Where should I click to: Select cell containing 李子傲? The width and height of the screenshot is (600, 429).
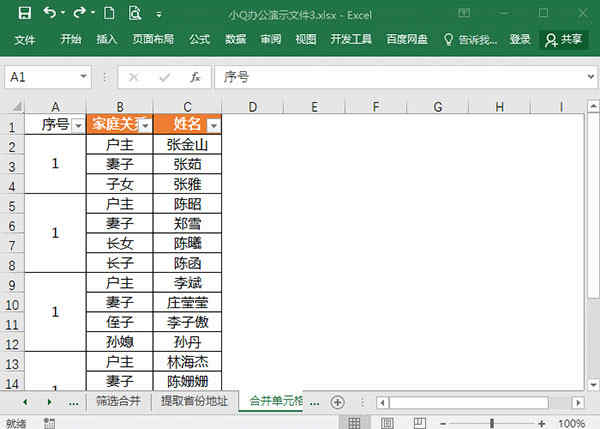pos(187,322)
